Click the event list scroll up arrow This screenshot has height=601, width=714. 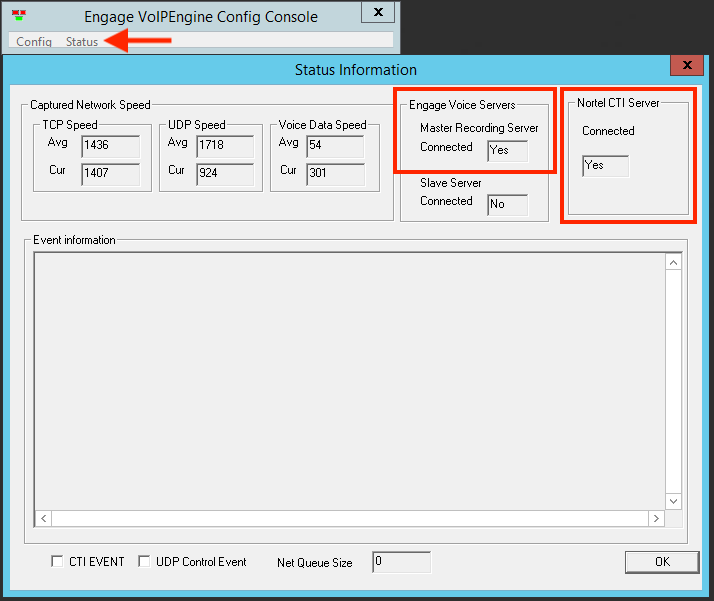point(673,262)
